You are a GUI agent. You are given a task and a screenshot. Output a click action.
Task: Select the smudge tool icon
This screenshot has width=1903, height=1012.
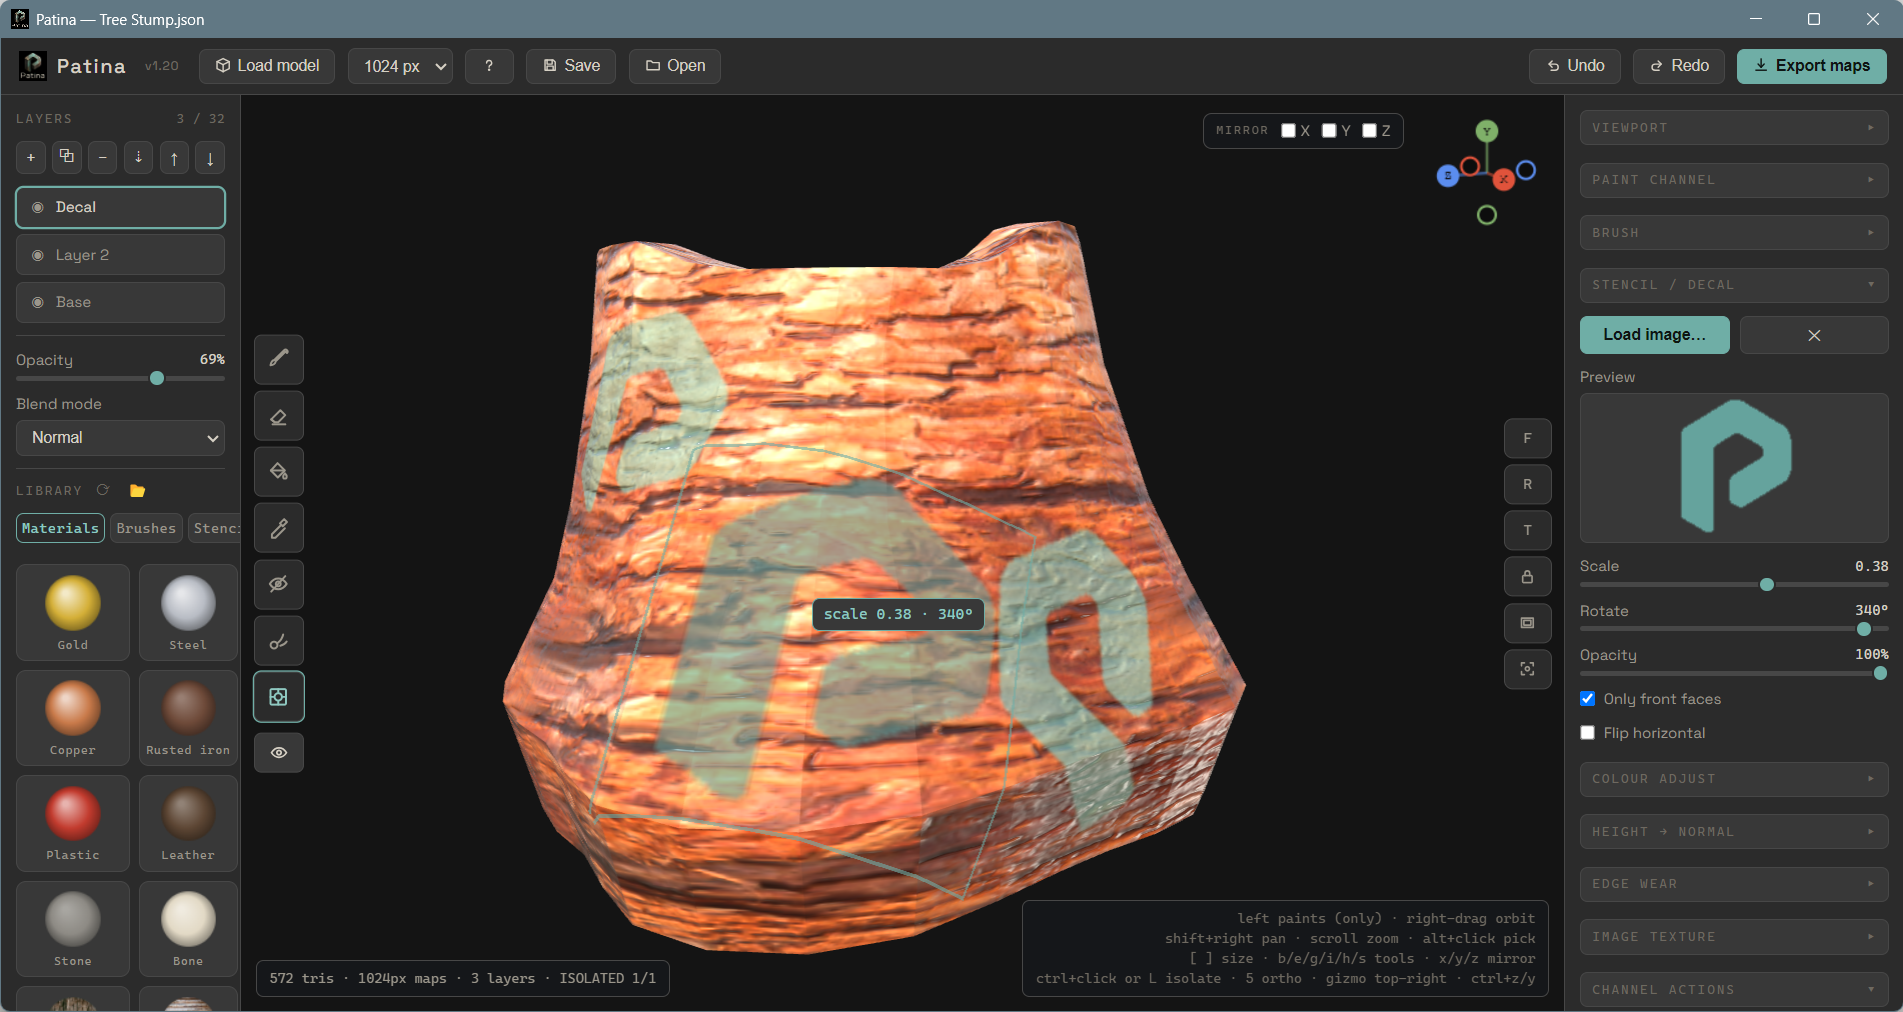point(279,640)
